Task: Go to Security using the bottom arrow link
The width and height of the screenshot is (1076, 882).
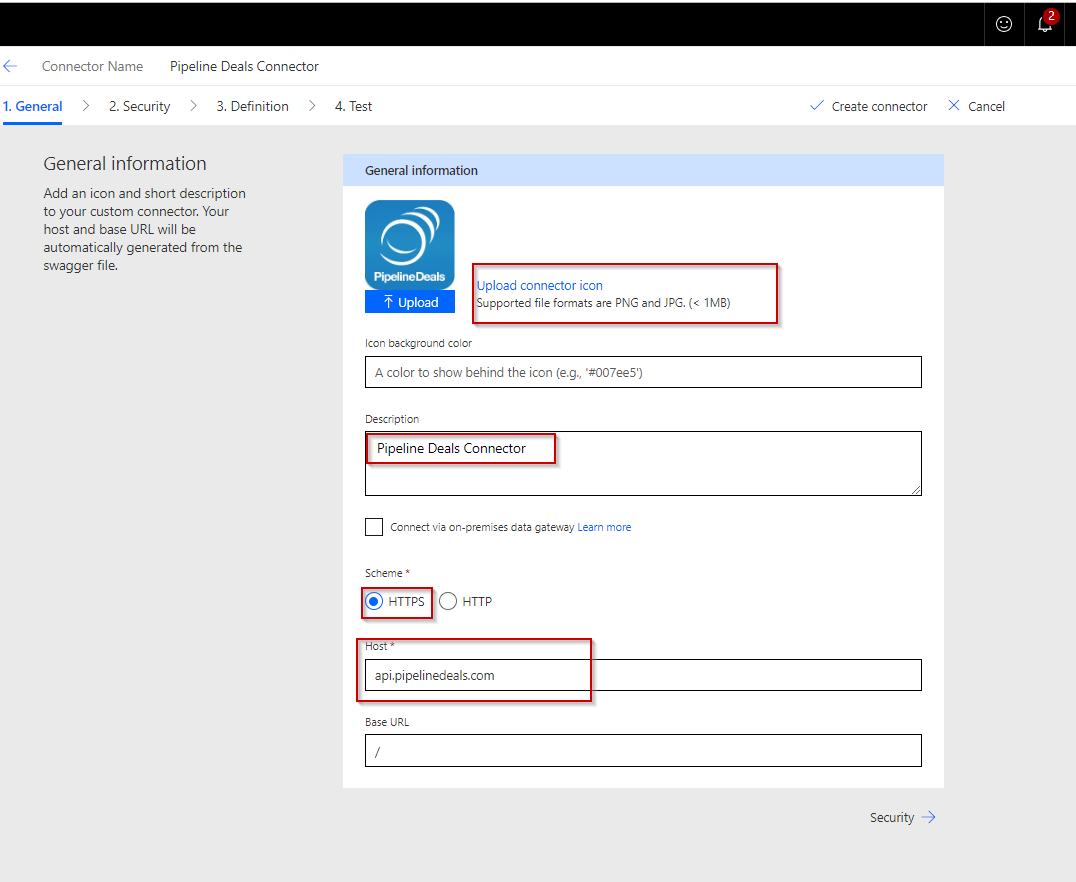Action: pos(902,817)
